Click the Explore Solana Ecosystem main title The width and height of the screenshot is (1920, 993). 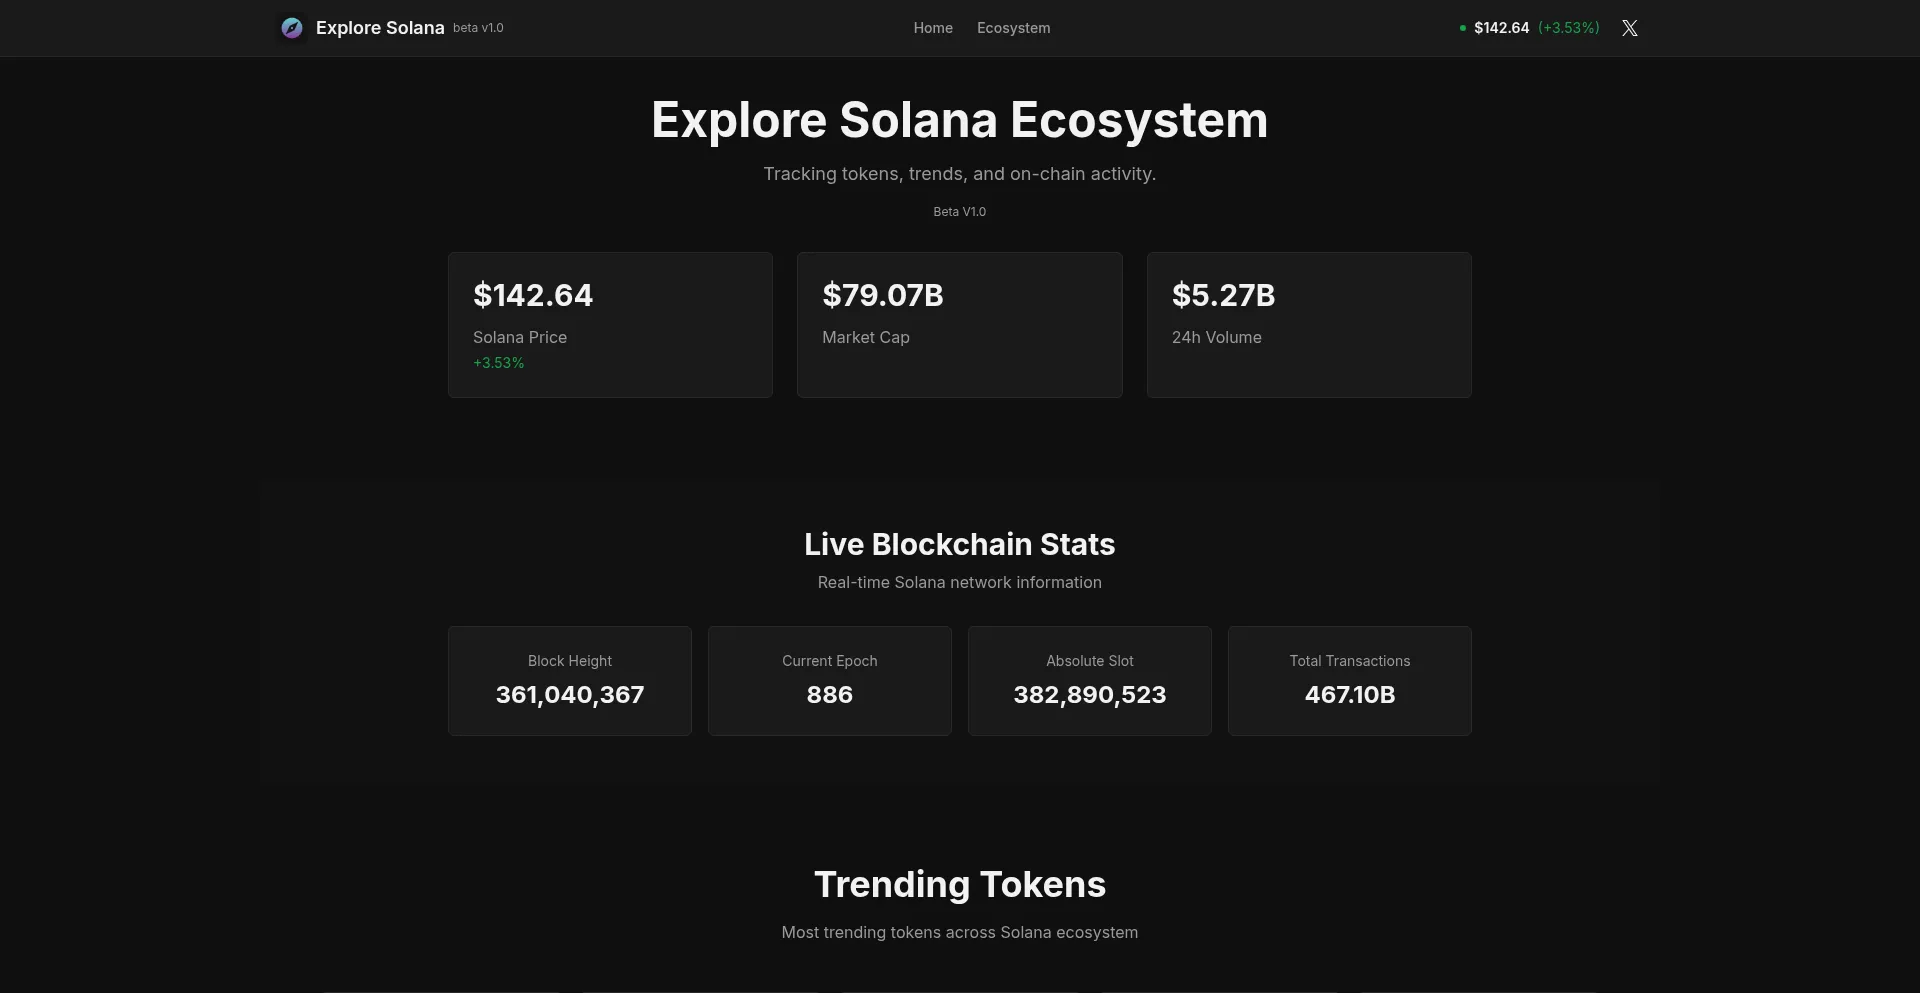(960, 120)
